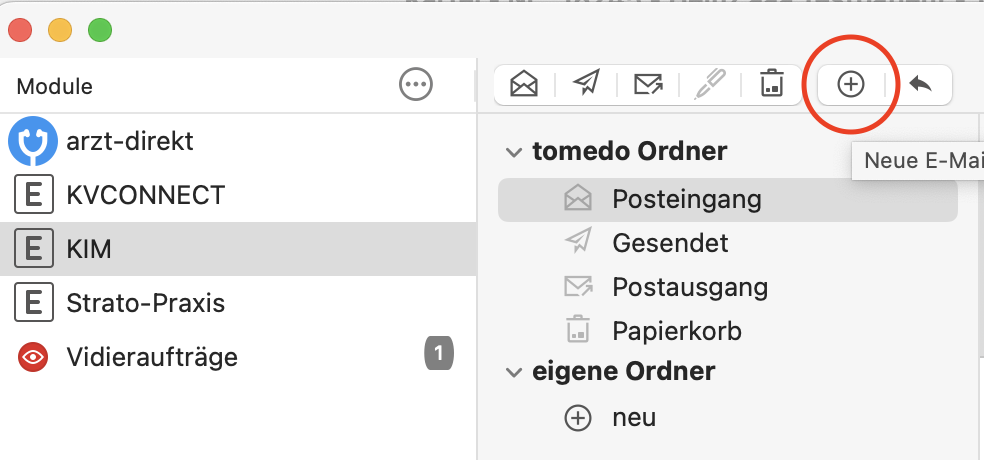Click the trash bin icon in toolbar

[x=771, y=84]
